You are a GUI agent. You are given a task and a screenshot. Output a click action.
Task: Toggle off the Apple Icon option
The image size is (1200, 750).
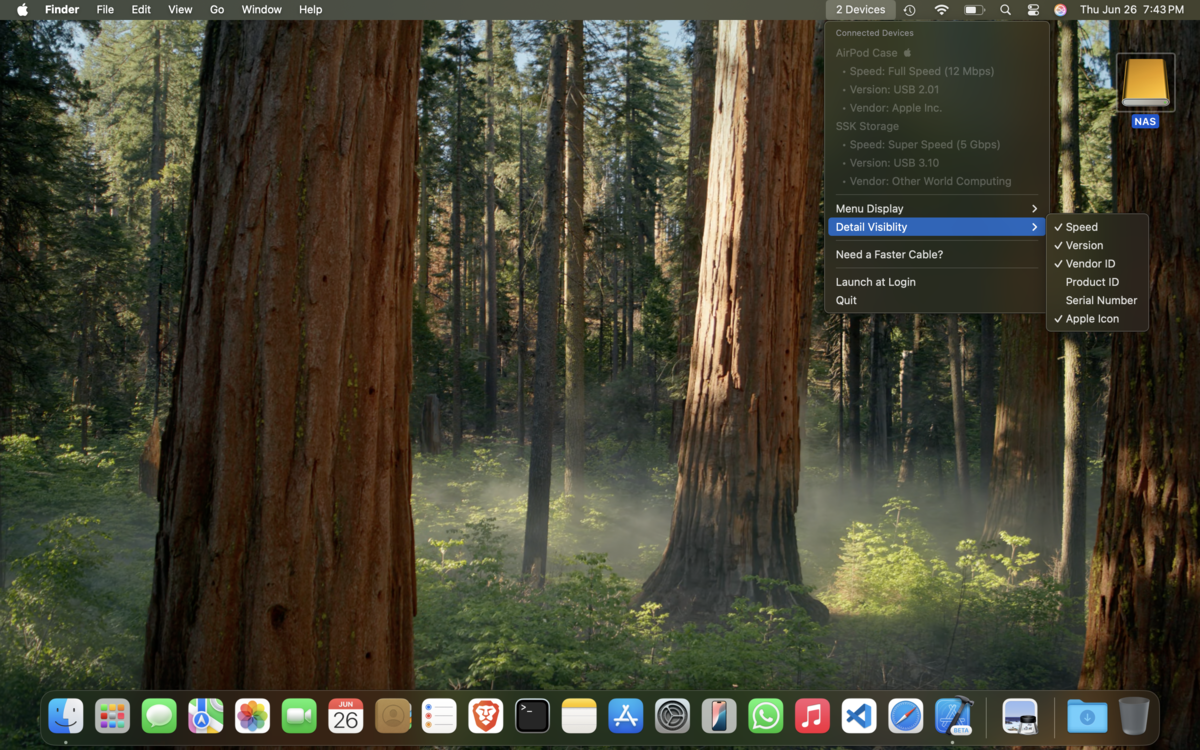(x=1092, y=319)
